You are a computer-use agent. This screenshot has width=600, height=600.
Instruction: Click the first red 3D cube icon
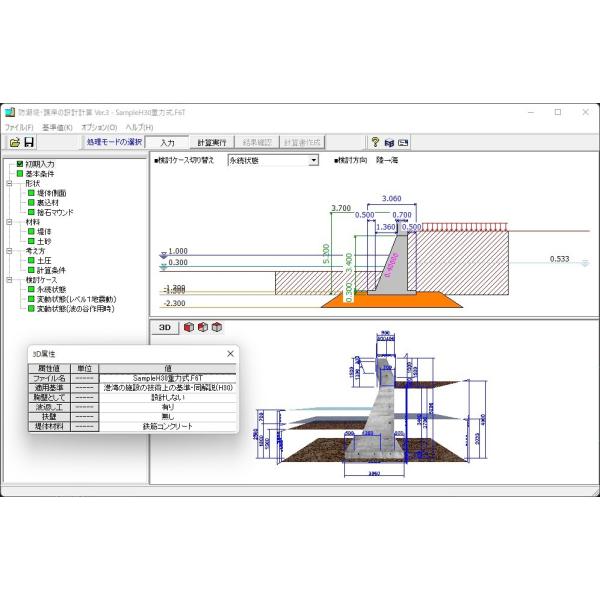(189, 327)
